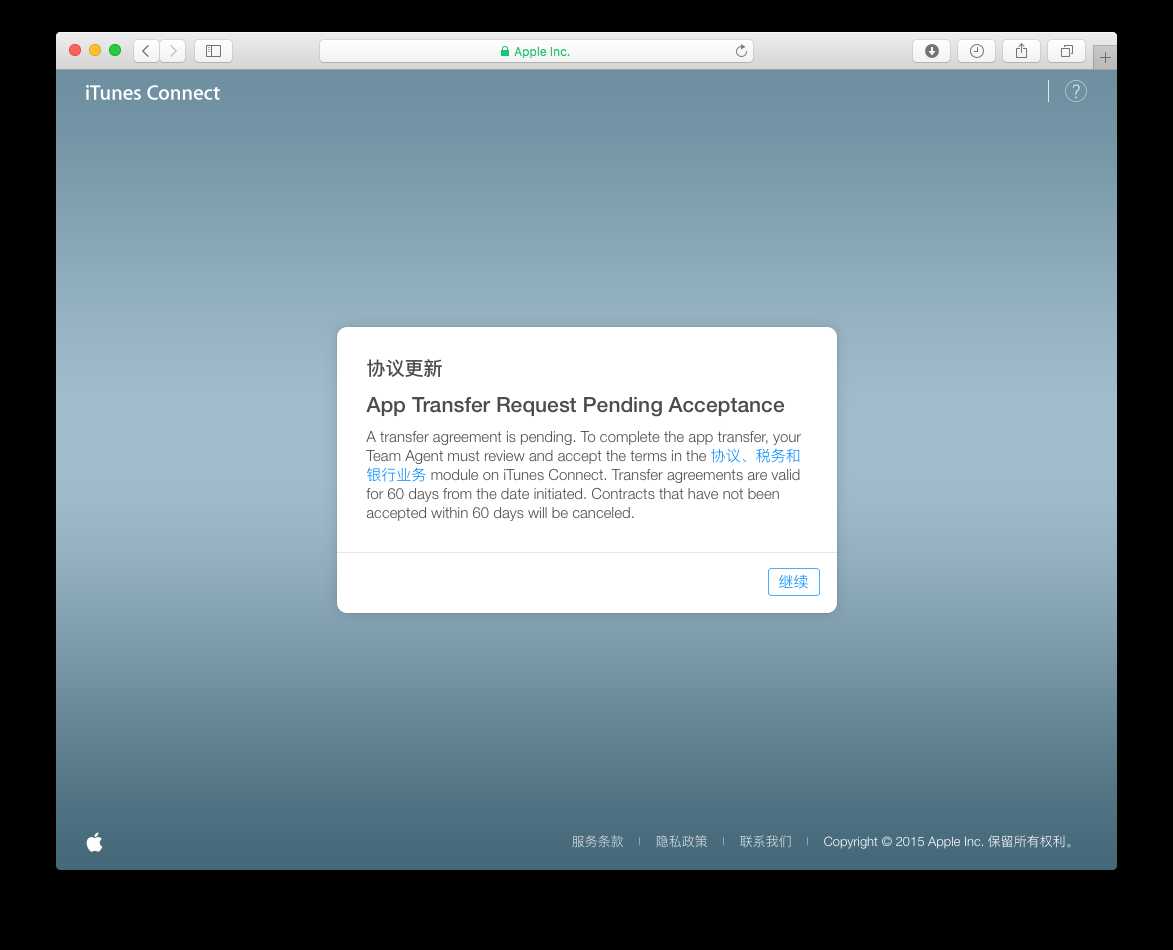Add a new tab with the plus button
This screenshot has height=950, width=1173.
tap(1105, 58)
